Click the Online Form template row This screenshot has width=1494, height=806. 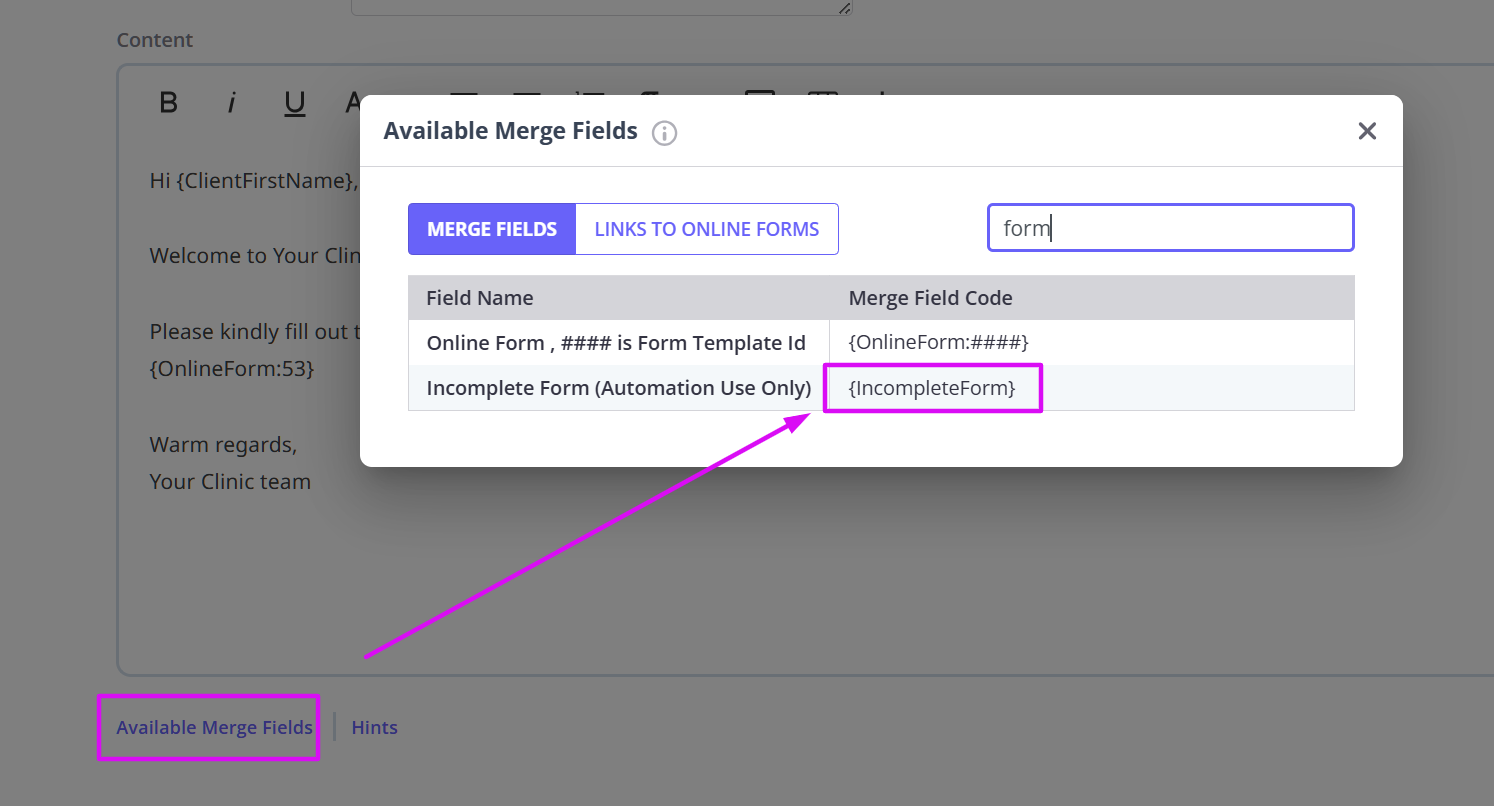coord(617,341)
